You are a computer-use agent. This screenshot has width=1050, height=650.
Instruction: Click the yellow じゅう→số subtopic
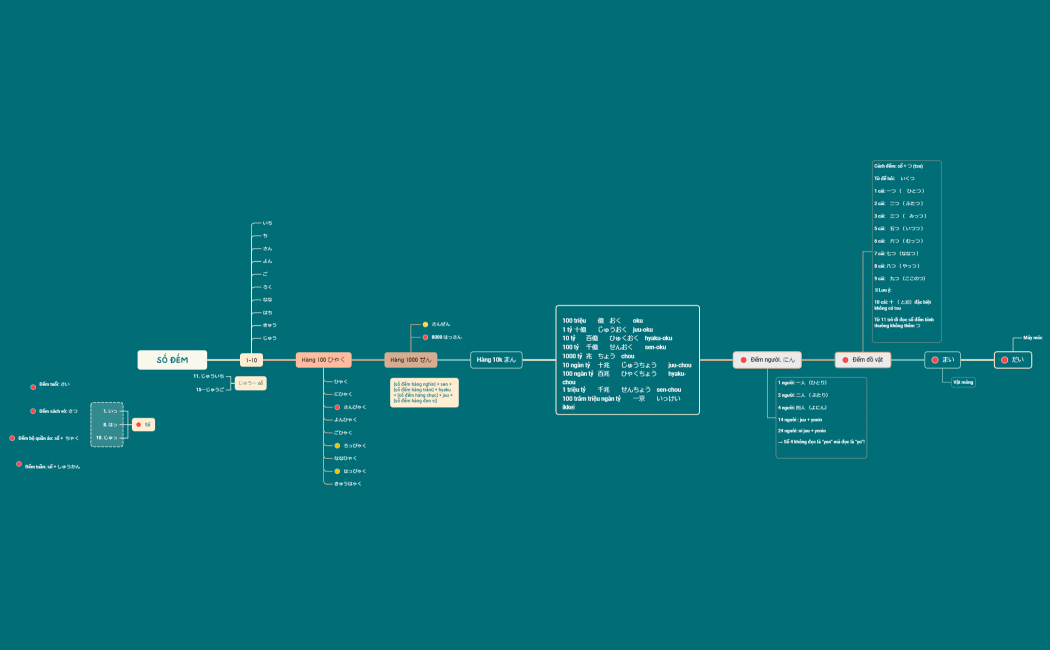tap(251, 383)
